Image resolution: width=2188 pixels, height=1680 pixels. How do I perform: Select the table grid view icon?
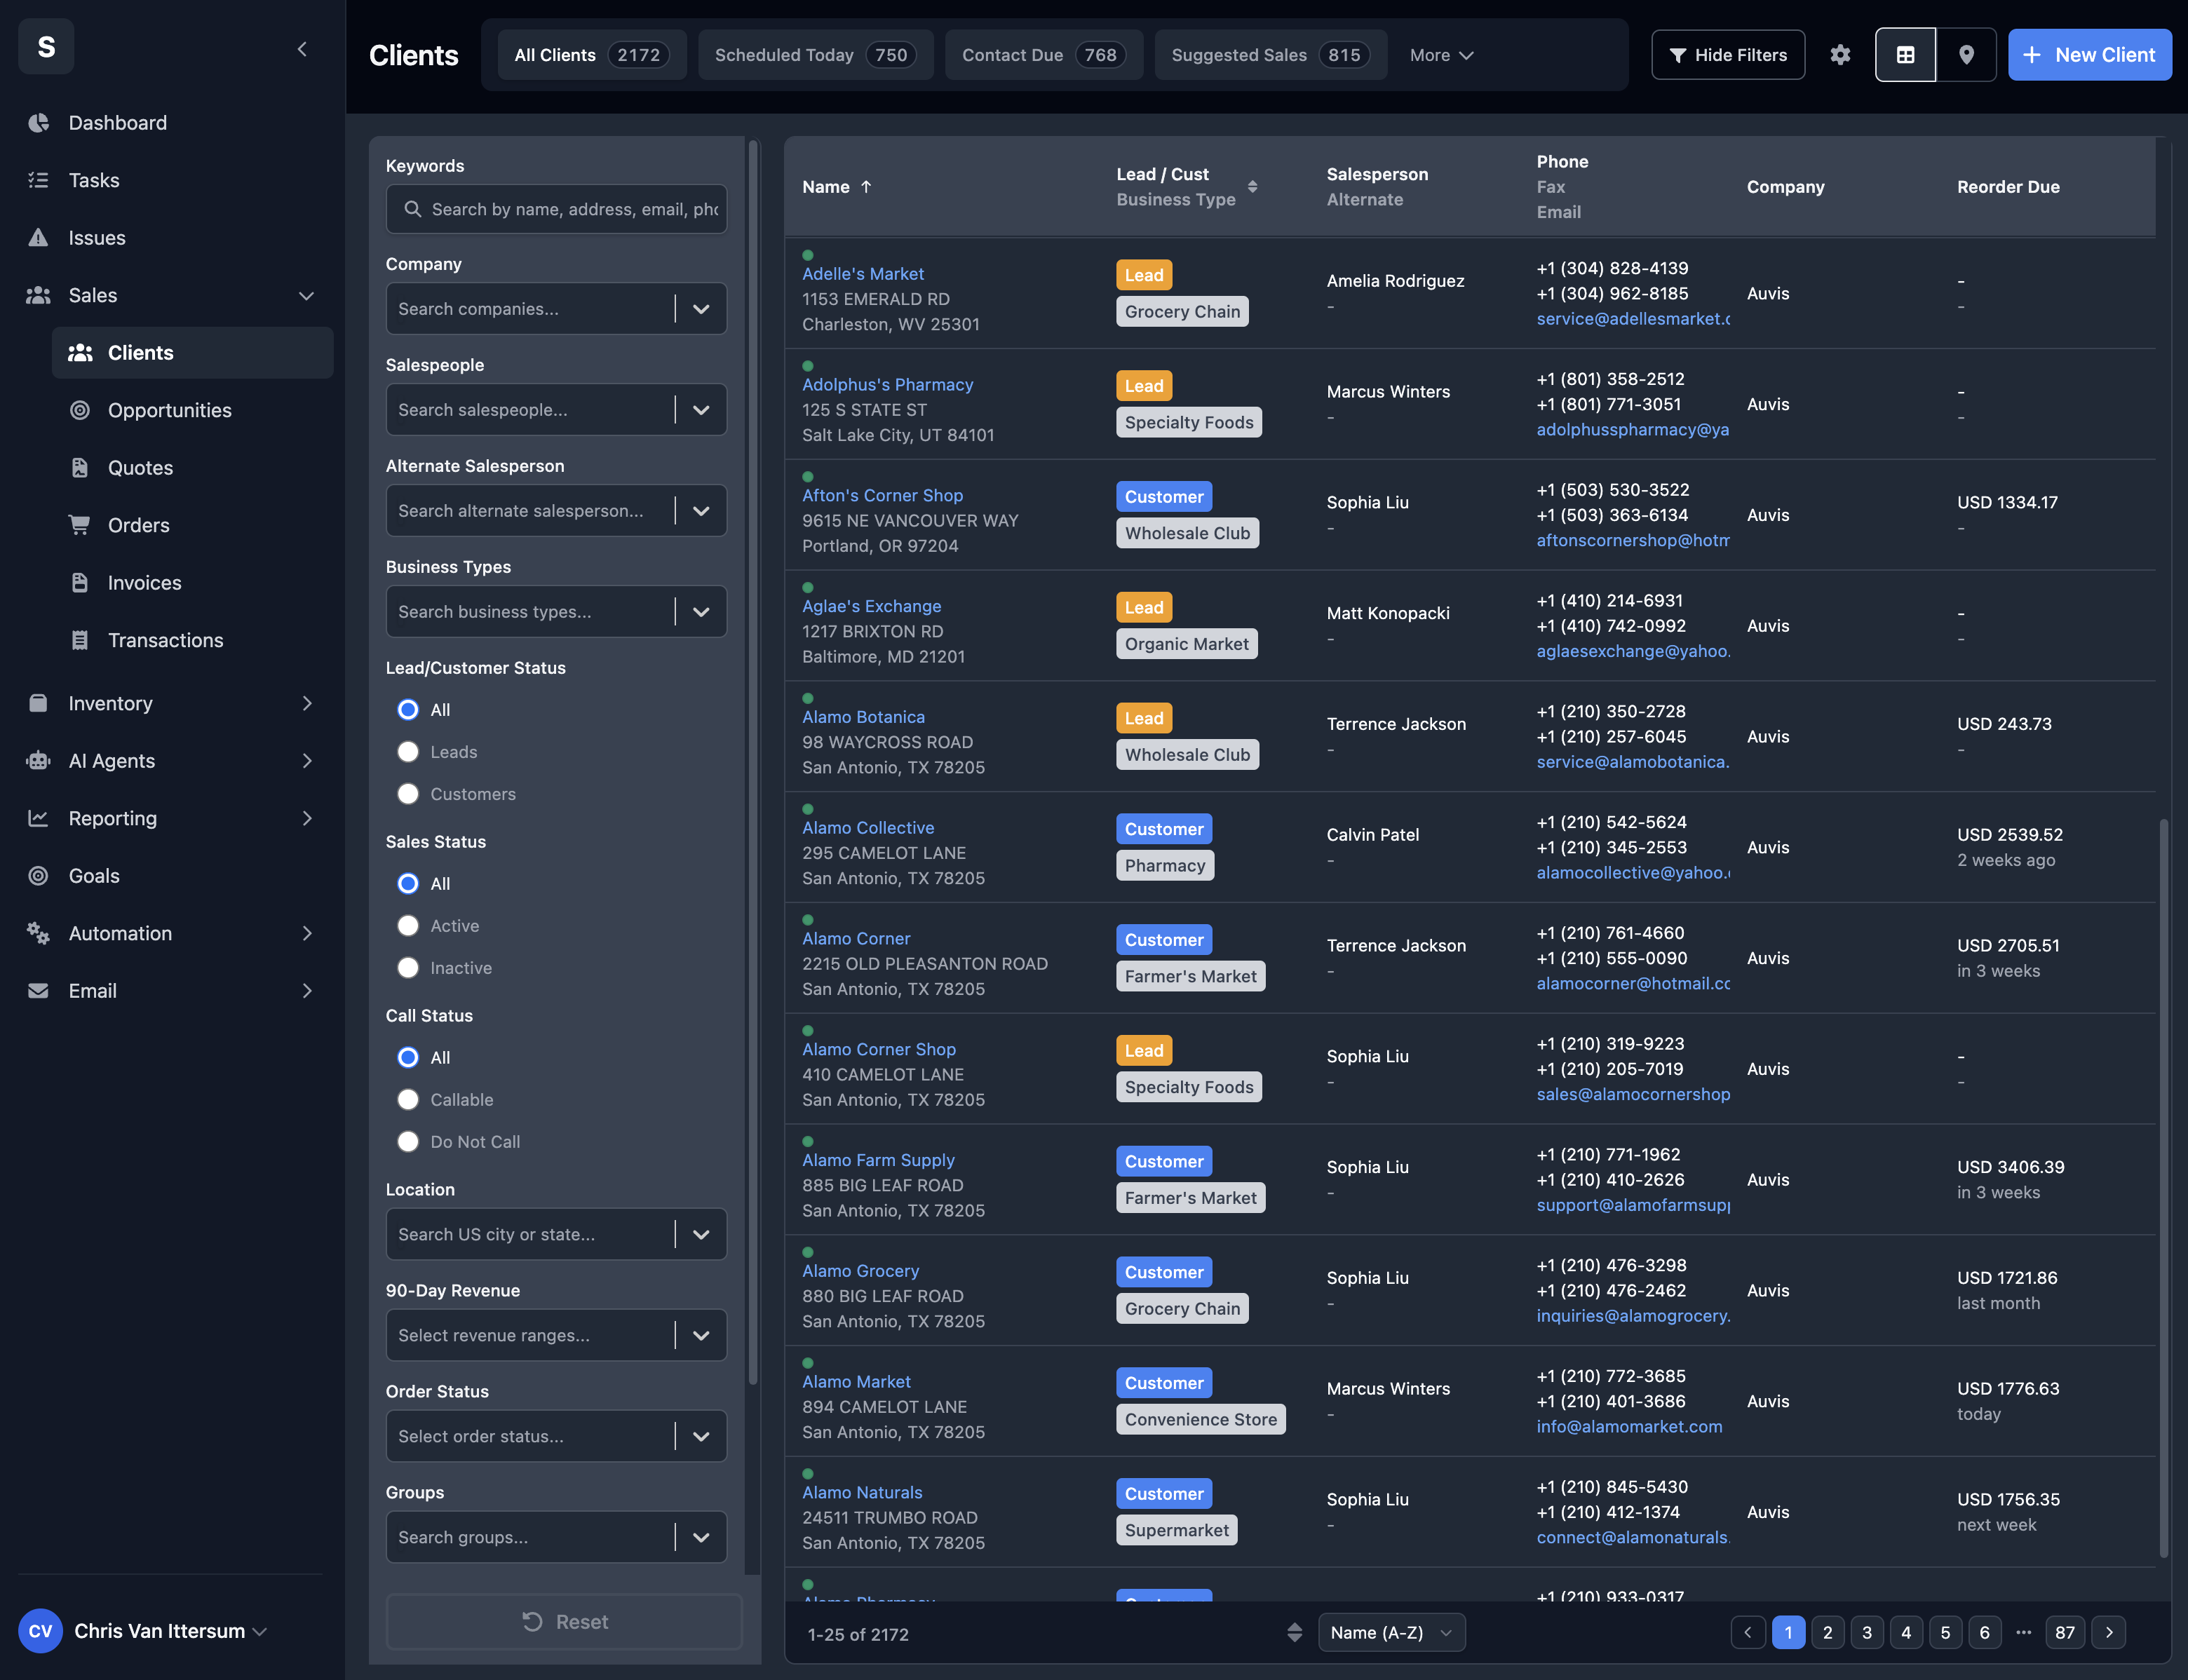[1905, 55]
